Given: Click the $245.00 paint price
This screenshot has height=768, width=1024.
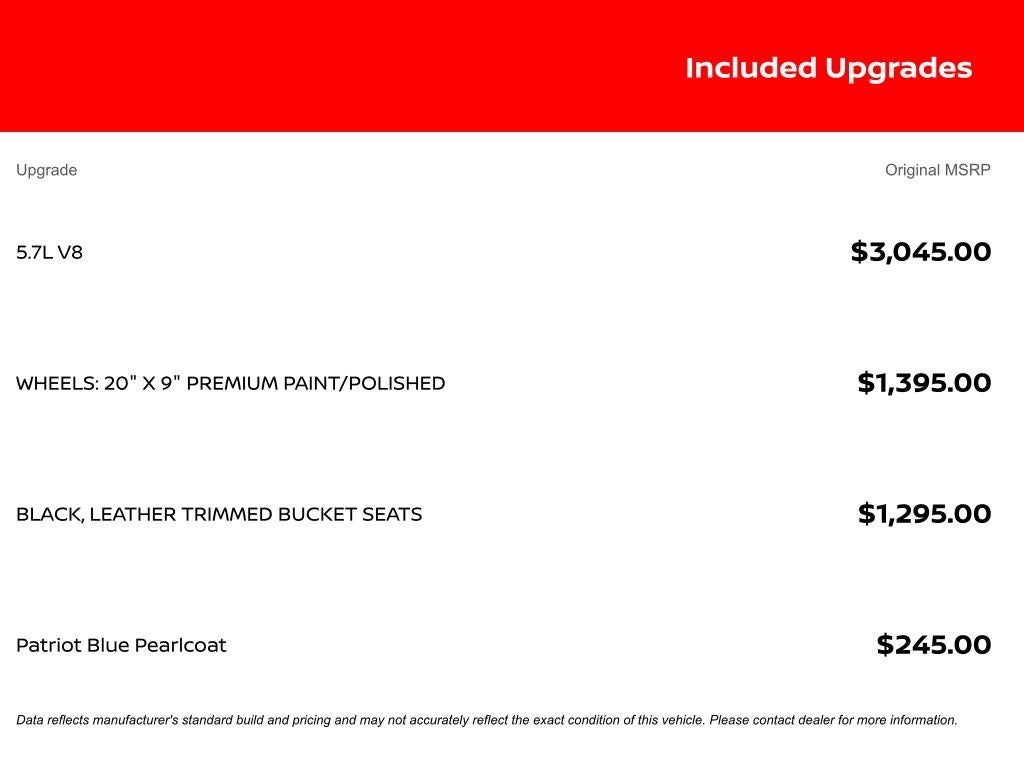Looking at the screenshot, I should coord(933,645).
